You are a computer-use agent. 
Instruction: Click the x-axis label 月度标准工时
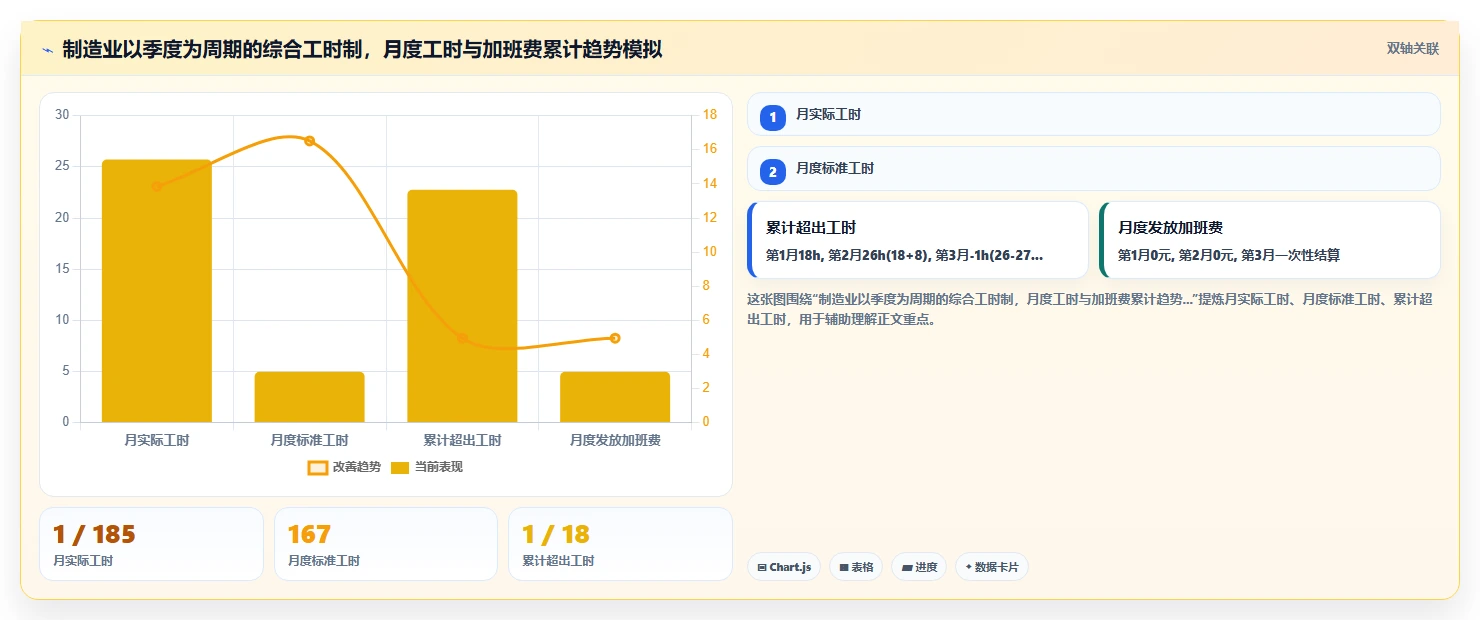(x=309, y=440)
